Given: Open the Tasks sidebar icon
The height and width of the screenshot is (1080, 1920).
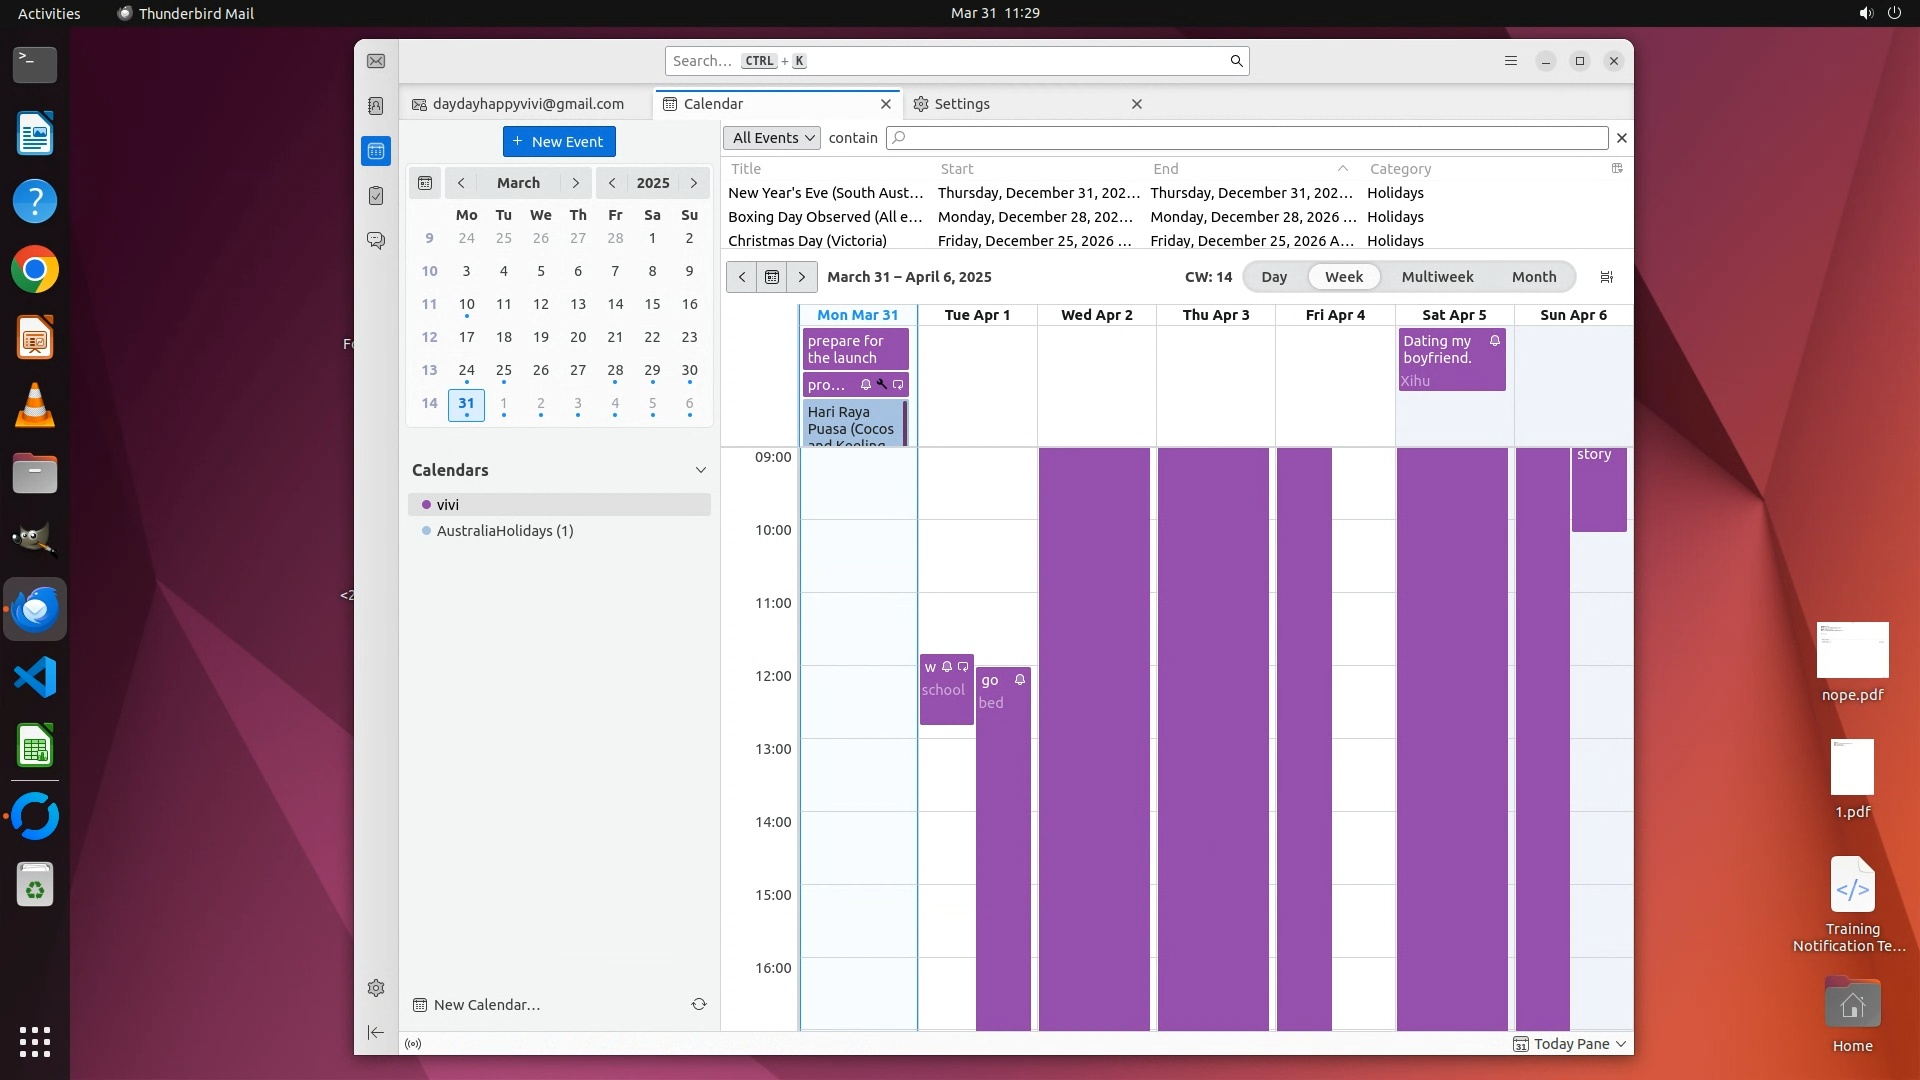Looking at the screenshot, I should point(376,196).
